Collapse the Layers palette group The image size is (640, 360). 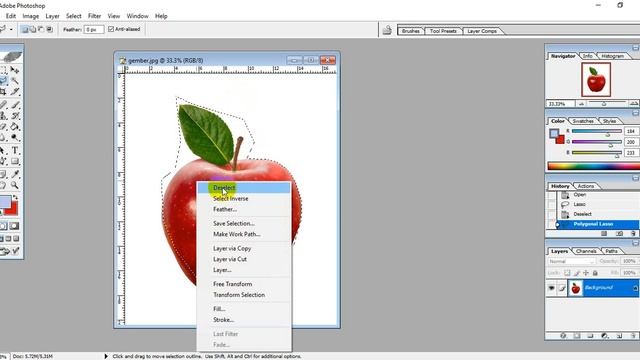tap(636, 243)
